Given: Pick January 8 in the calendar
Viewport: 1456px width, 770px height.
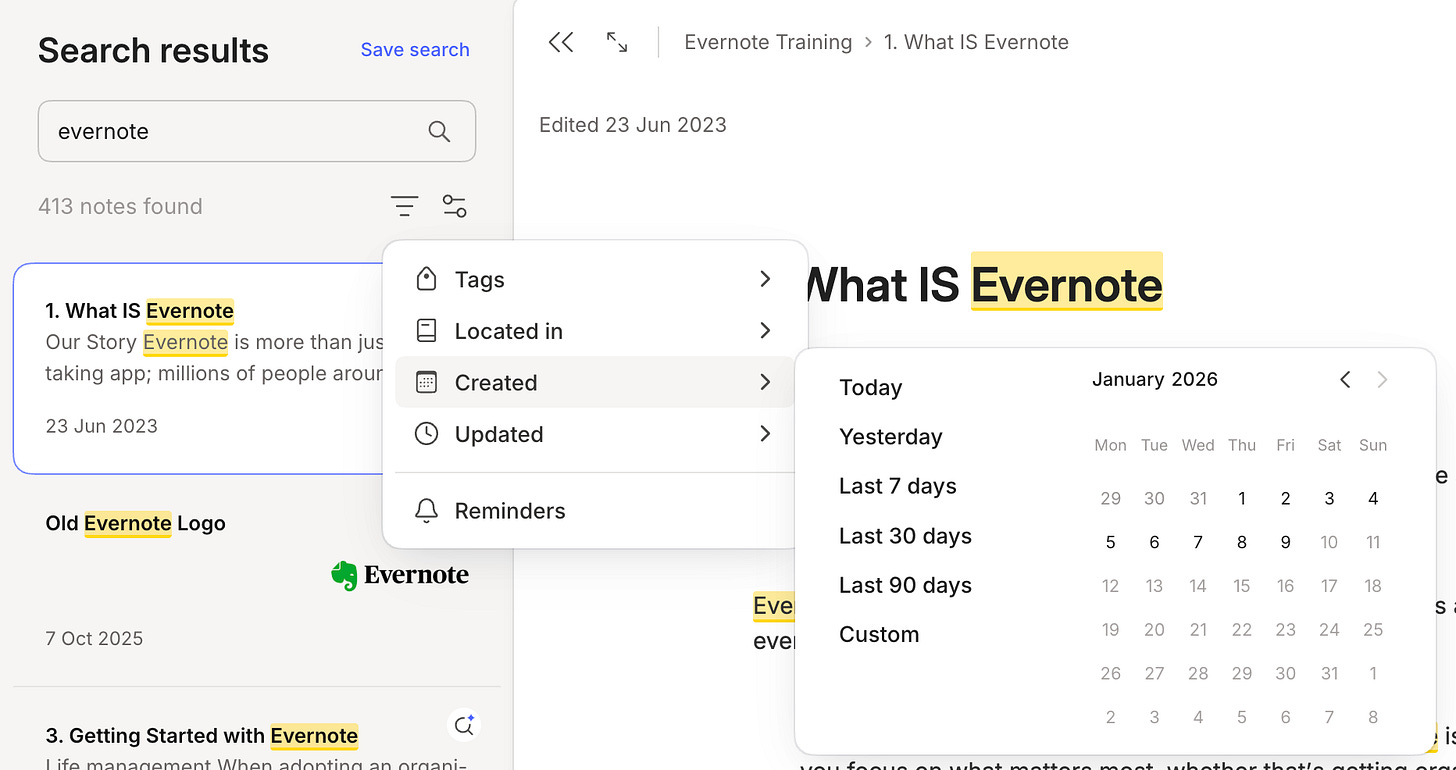Looking at the screenshot, I should point(1242,542).
